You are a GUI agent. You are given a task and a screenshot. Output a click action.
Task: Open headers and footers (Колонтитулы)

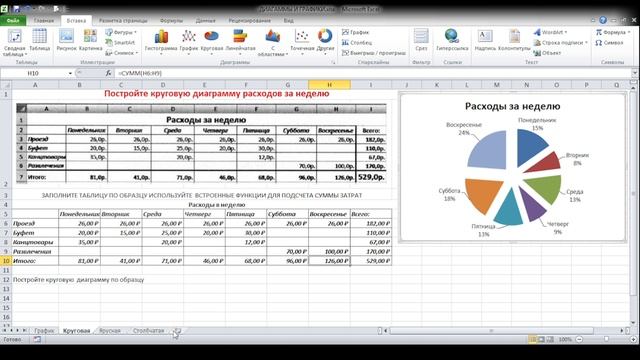[514, 40]
